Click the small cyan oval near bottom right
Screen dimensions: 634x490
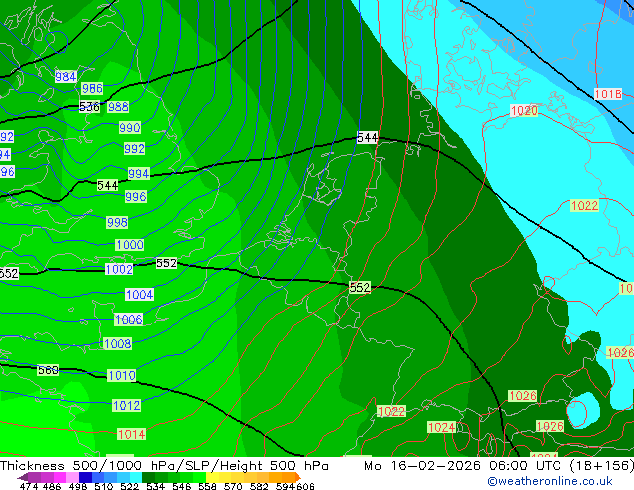pyautogui.click(x=580, y=412)
